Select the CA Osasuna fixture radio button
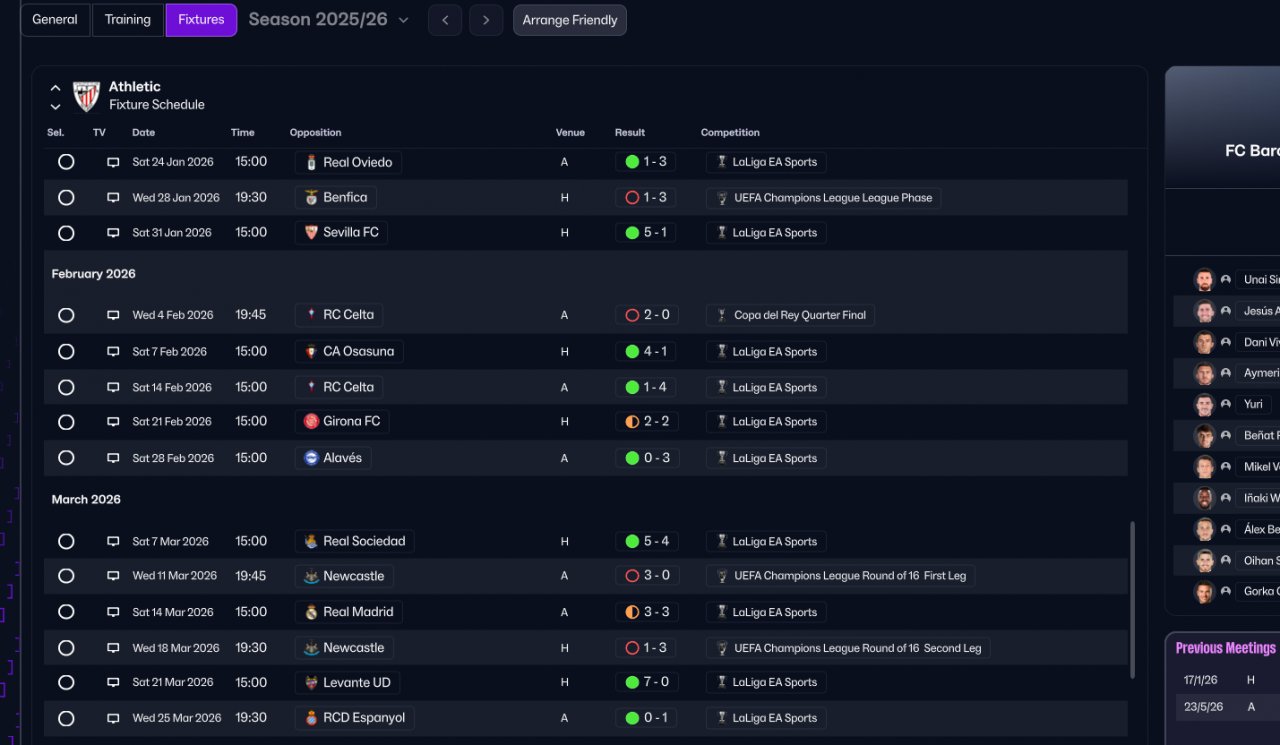This screenshot has width=1280, height=745. [x=66, y=352]
